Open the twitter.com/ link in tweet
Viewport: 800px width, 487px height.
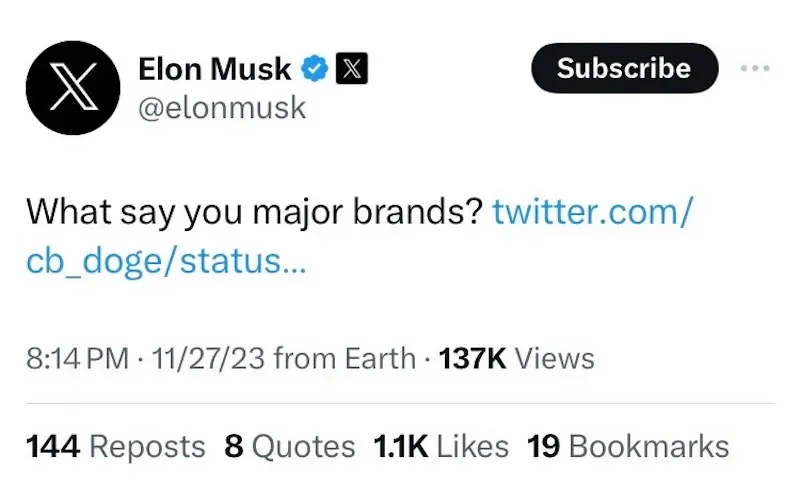click(x=591, y=212)
